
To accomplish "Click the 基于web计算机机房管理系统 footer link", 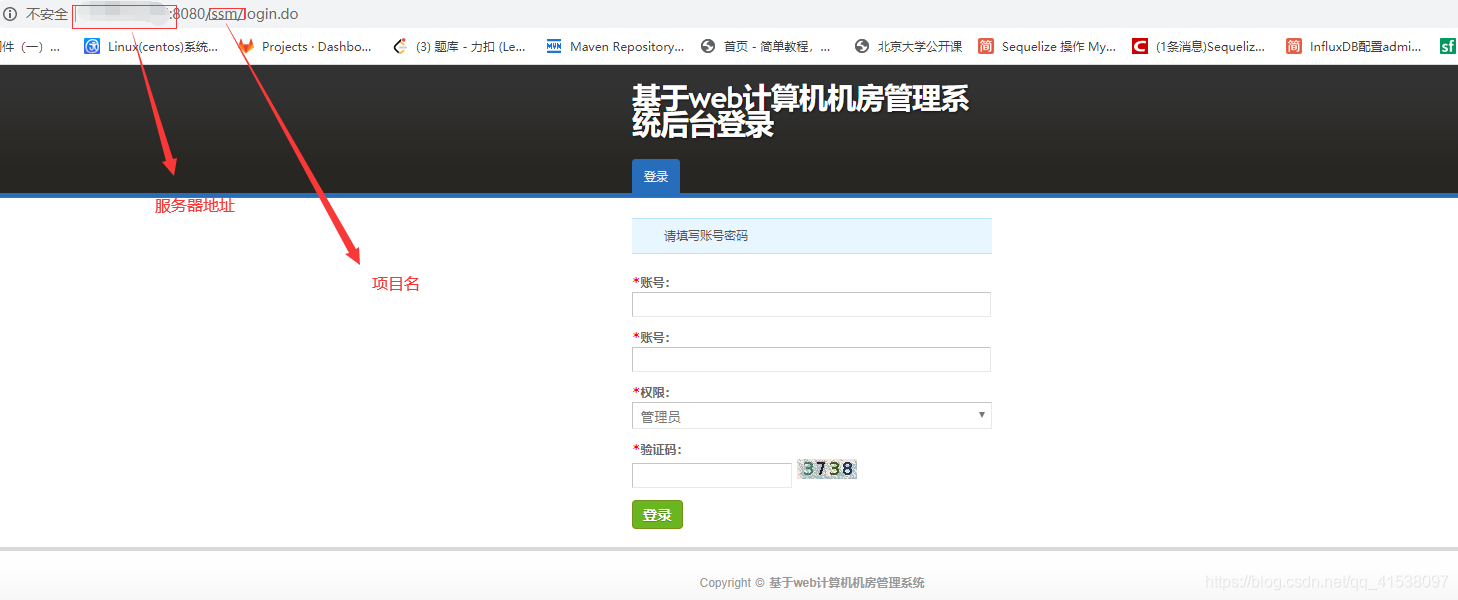I will 847,583.
